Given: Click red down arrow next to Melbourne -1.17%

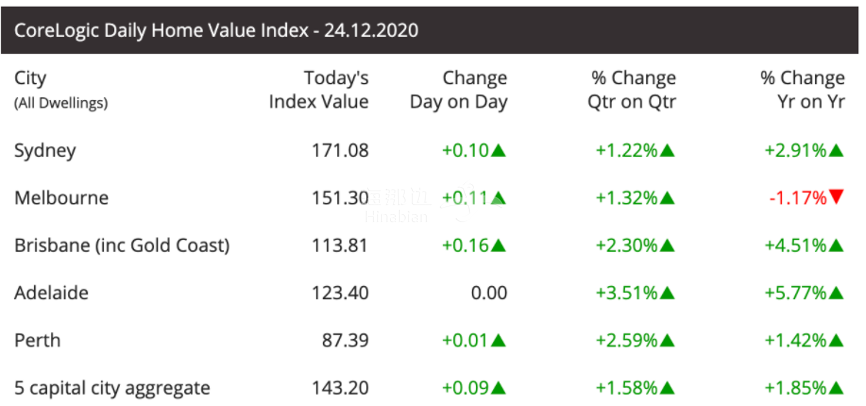Looking at the screenshot, I should click(x=836, y=197).
